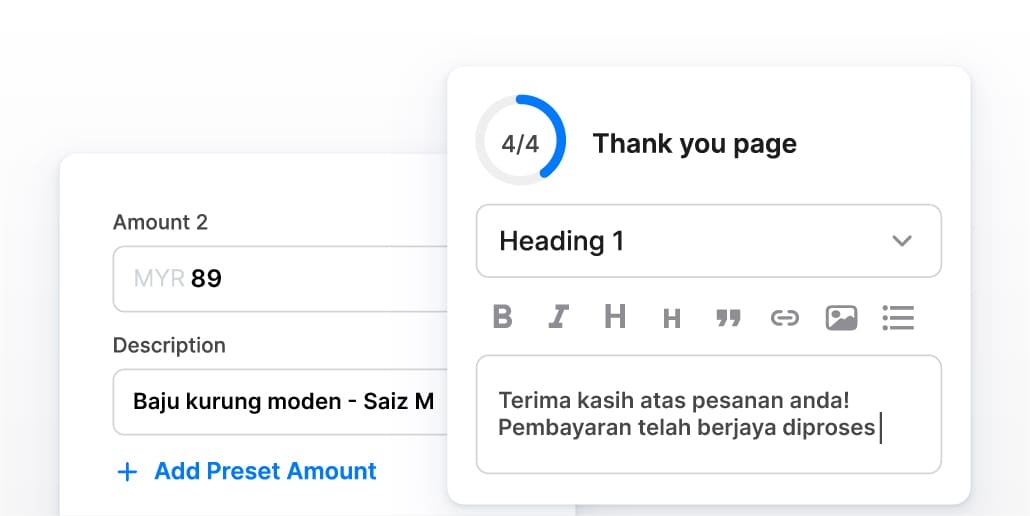Insert a blockquote with the quote icon
This screenshot has width=1030, height=516.
tap(728, 318)
